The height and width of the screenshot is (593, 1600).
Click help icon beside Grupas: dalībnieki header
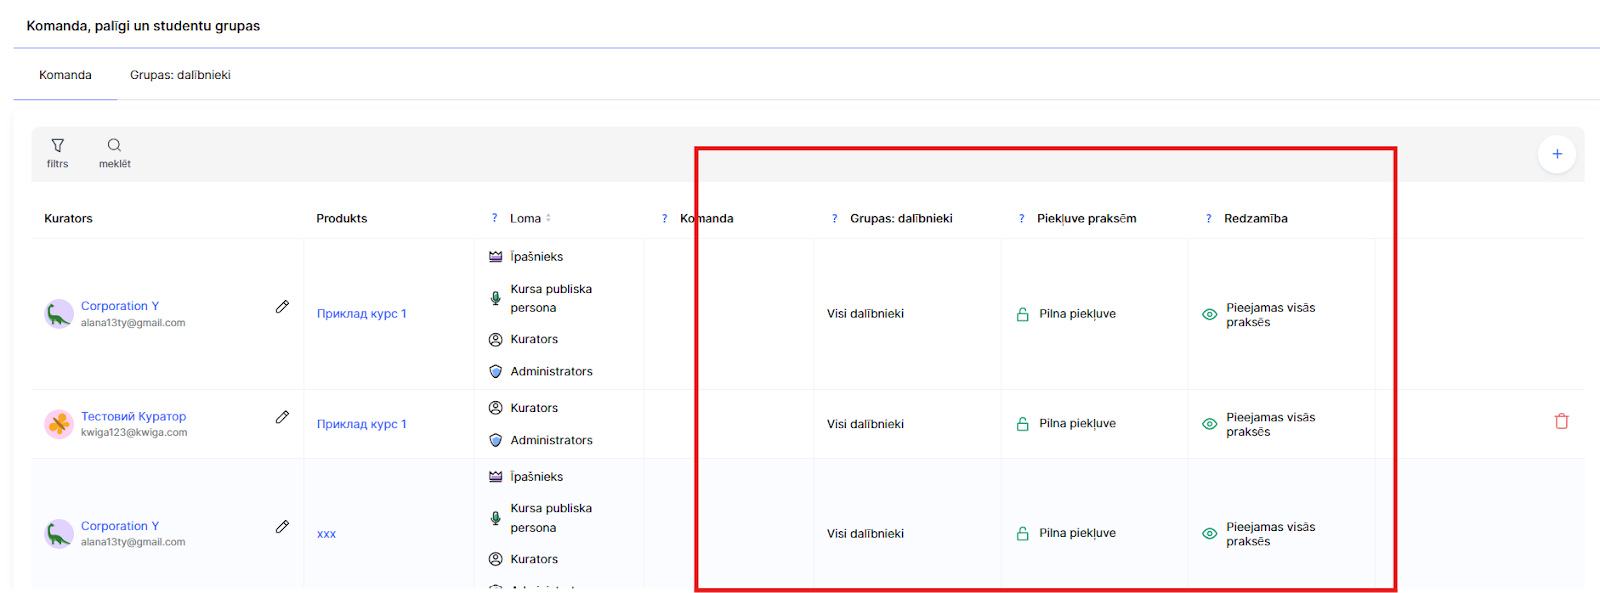coord(834,219)
